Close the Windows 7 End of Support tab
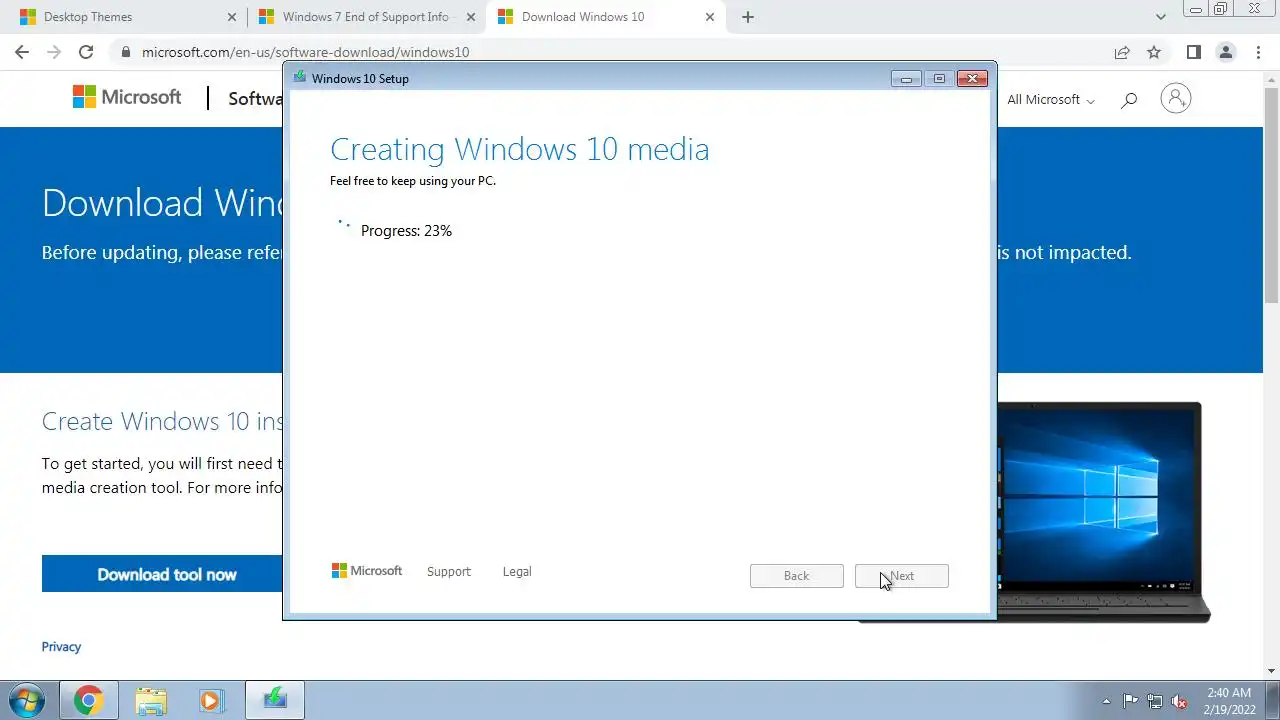This screenshot has width=1280, height=720. [x=471, y=17]
